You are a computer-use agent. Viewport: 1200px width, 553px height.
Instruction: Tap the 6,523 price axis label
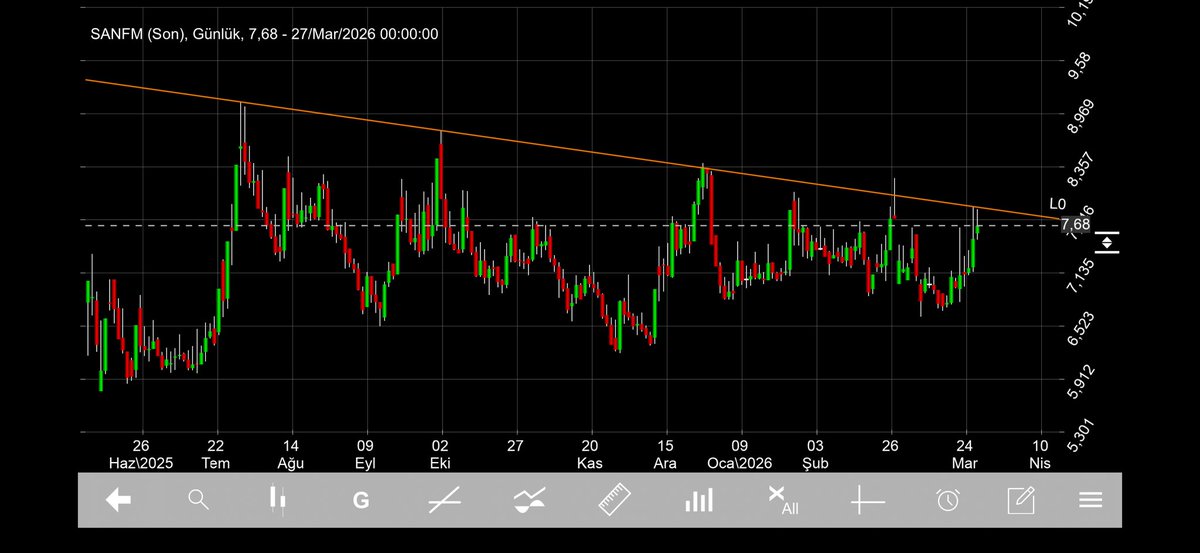click(1081, 328)
